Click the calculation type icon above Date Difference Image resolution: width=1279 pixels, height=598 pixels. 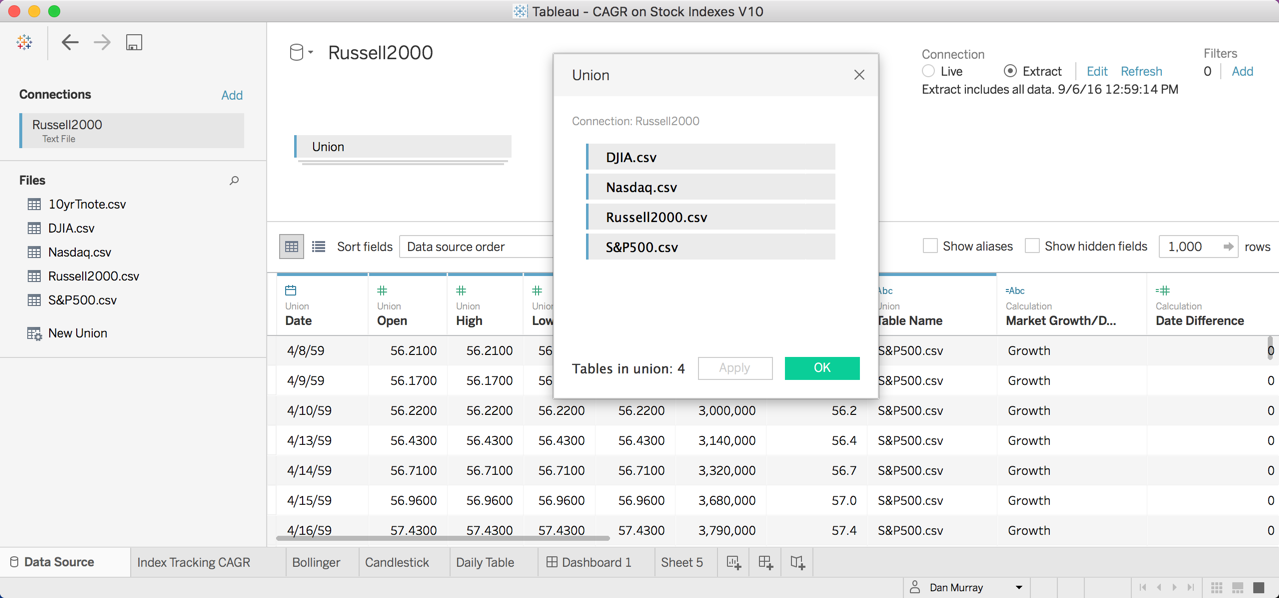coord(1163,291)
